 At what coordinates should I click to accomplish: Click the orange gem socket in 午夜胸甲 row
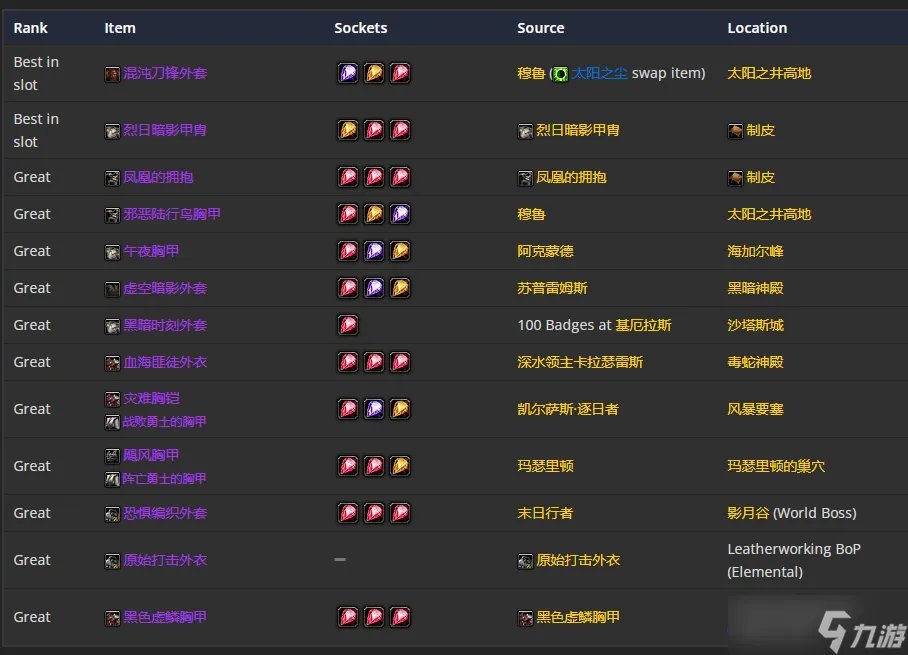399,251
